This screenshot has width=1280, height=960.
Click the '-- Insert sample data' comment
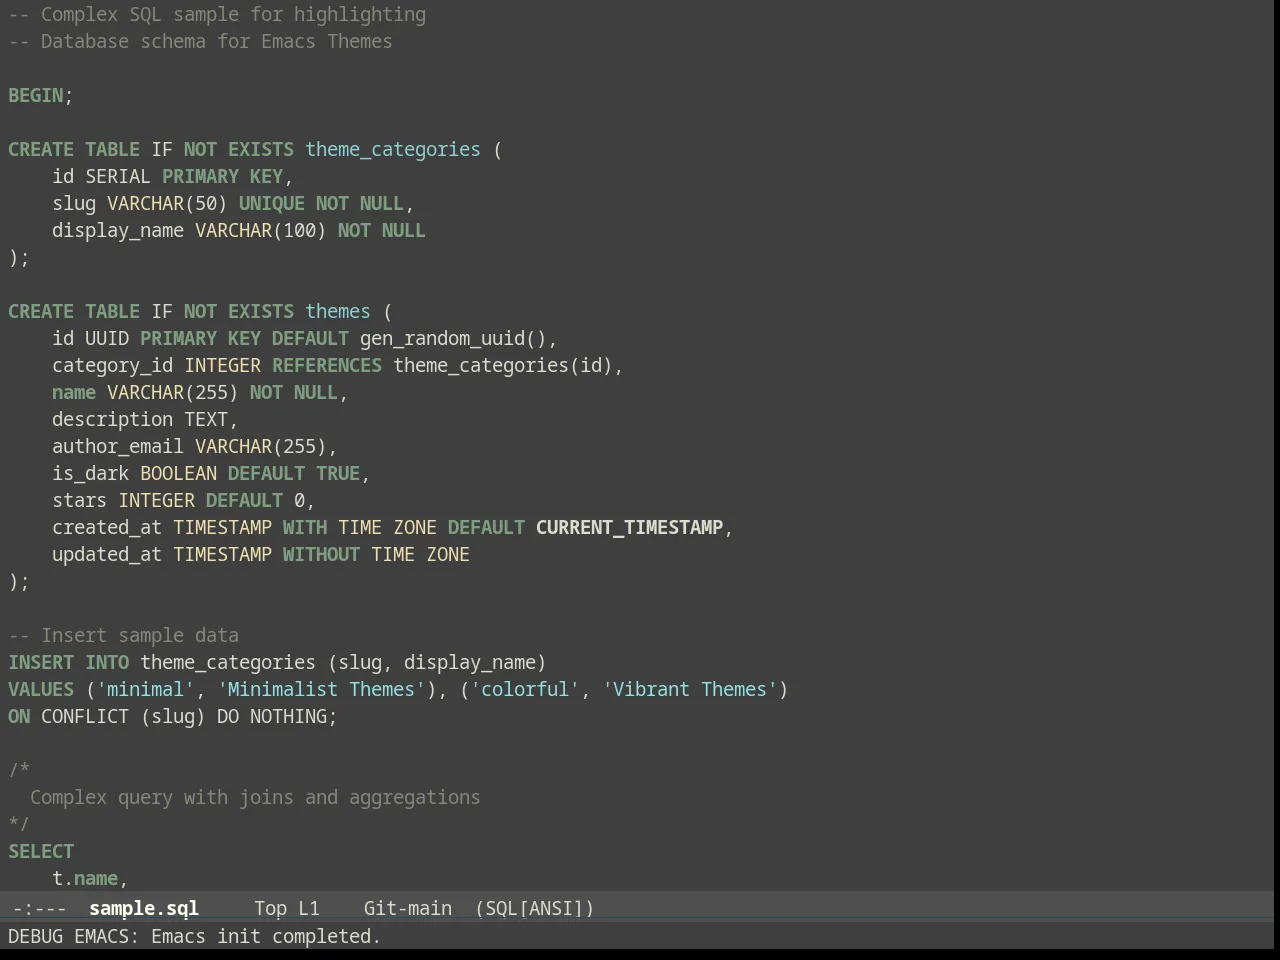point(124,635)
